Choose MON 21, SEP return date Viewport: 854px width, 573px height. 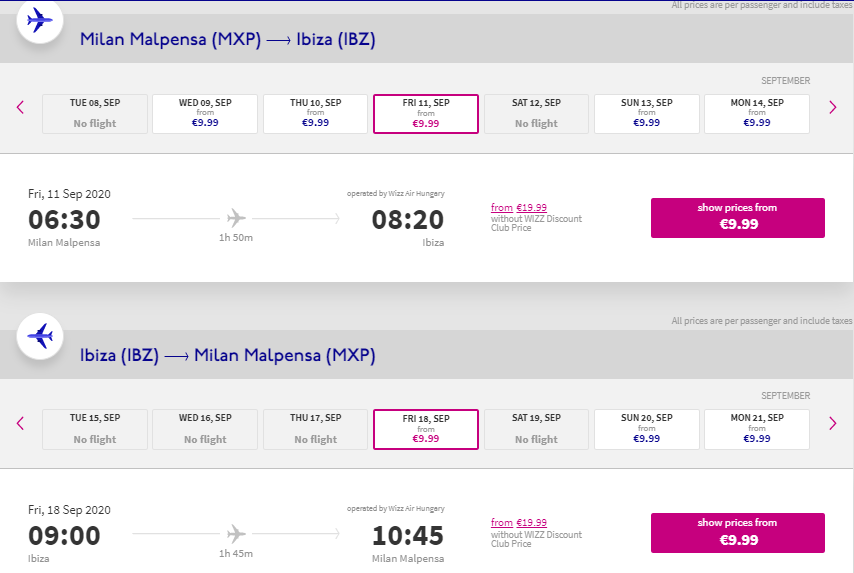(x=757, y=429)
